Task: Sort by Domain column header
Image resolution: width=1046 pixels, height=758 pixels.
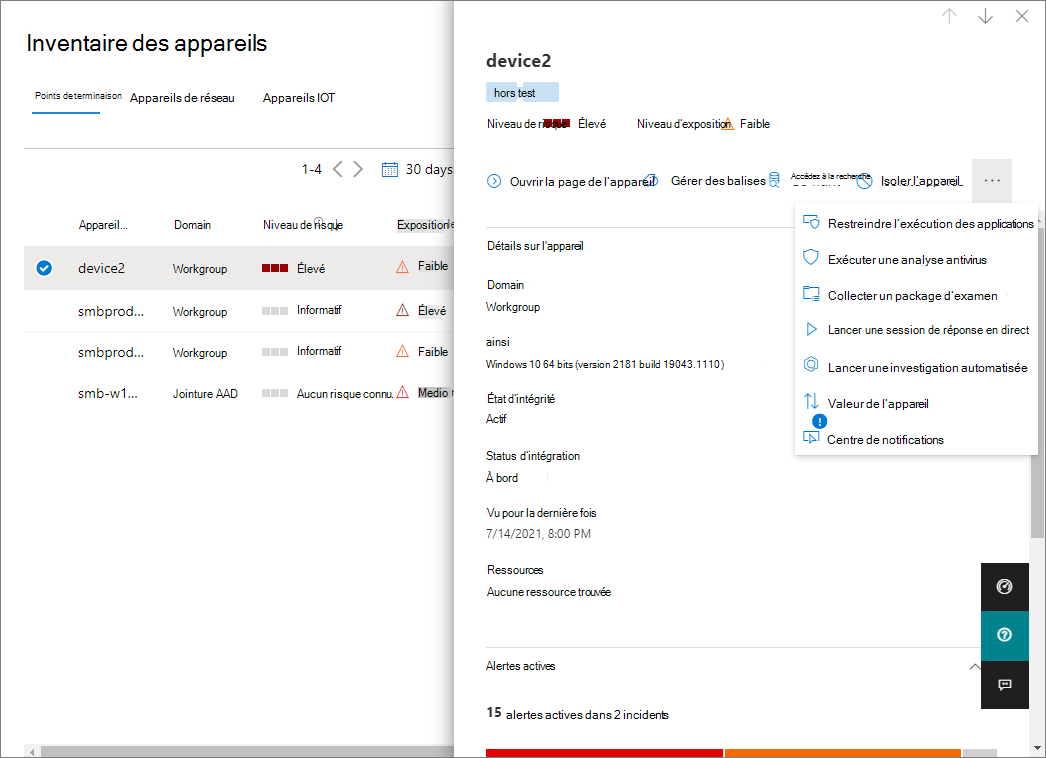Action: coord(192,225)
